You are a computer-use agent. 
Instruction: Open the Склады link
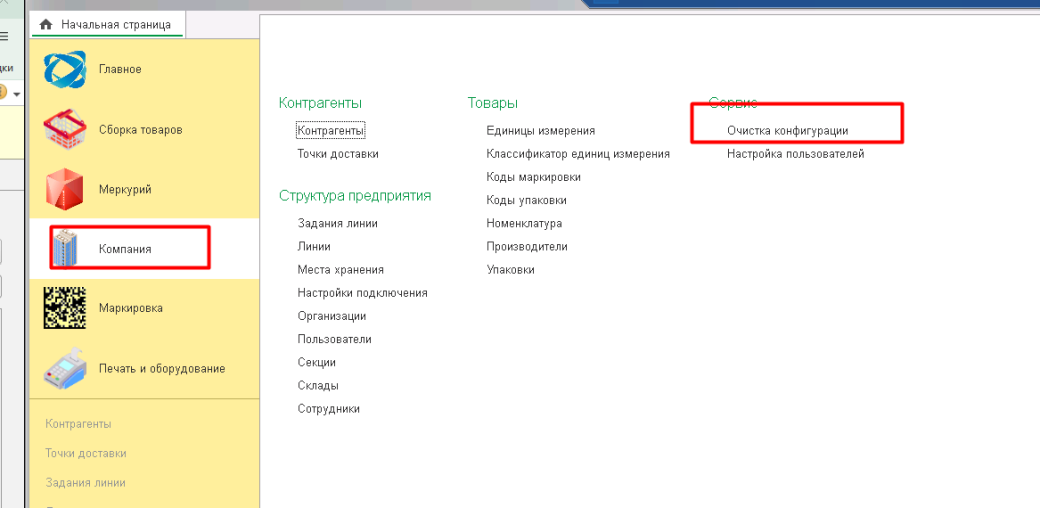(x=318, y=386)
